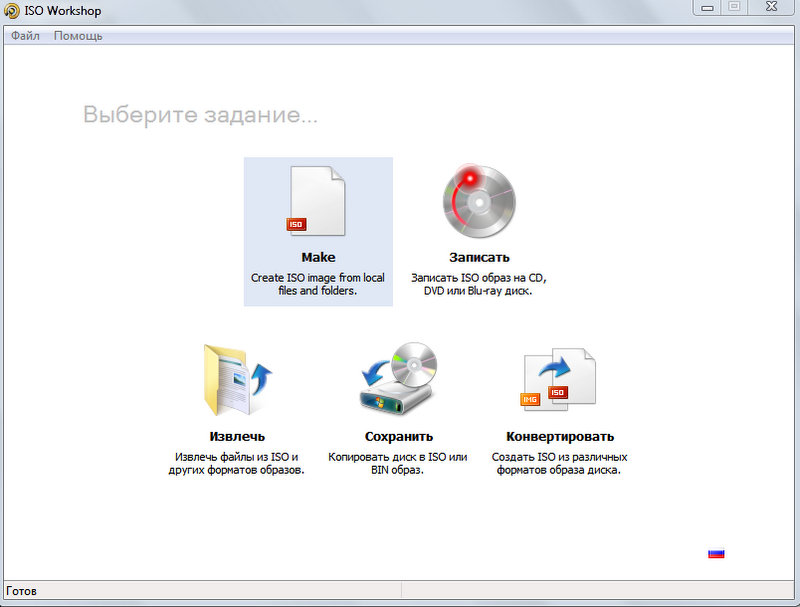Open the Файл menu
The width and height of the screenshot is (800, 607).
(25, 36)
